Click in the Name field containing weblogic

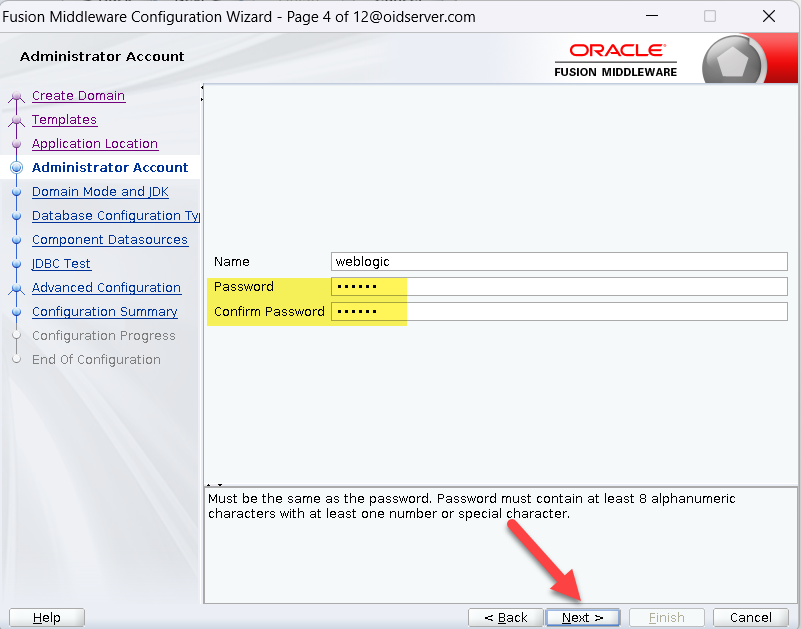[559, 262]
